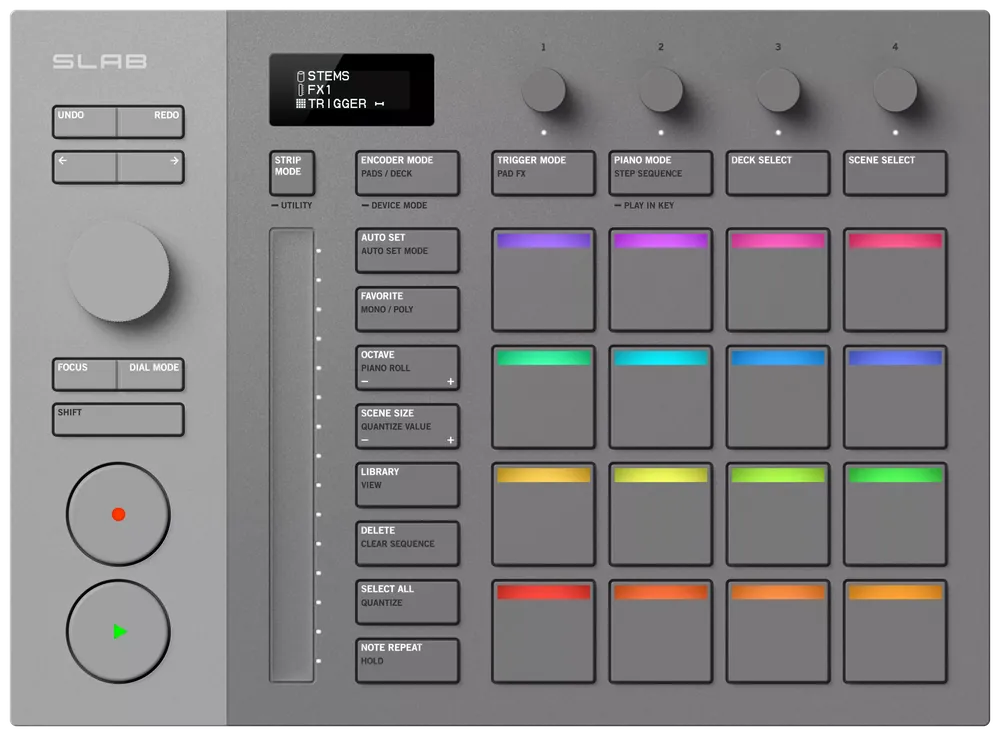Image resolution: width=1000 pixels, height=736 pixels.
Task: Grab encoder knob 1
Action: (x=543, y=90)
